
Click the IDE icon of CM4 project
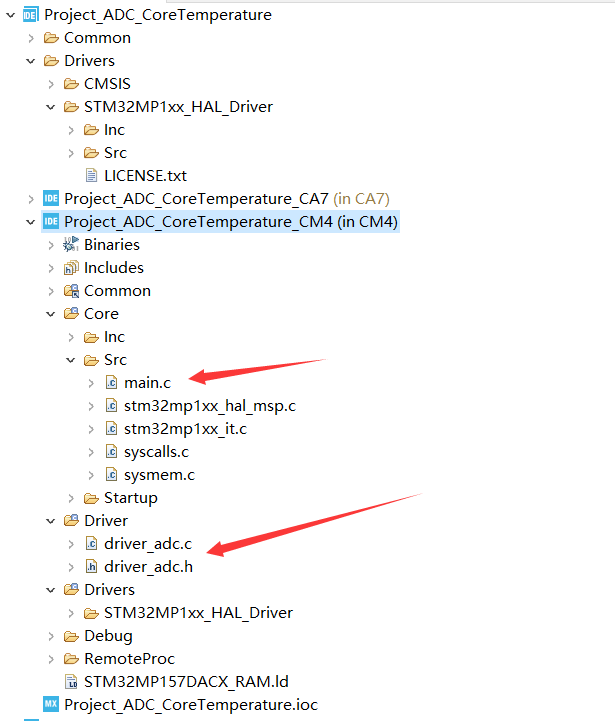pos(51,222)
